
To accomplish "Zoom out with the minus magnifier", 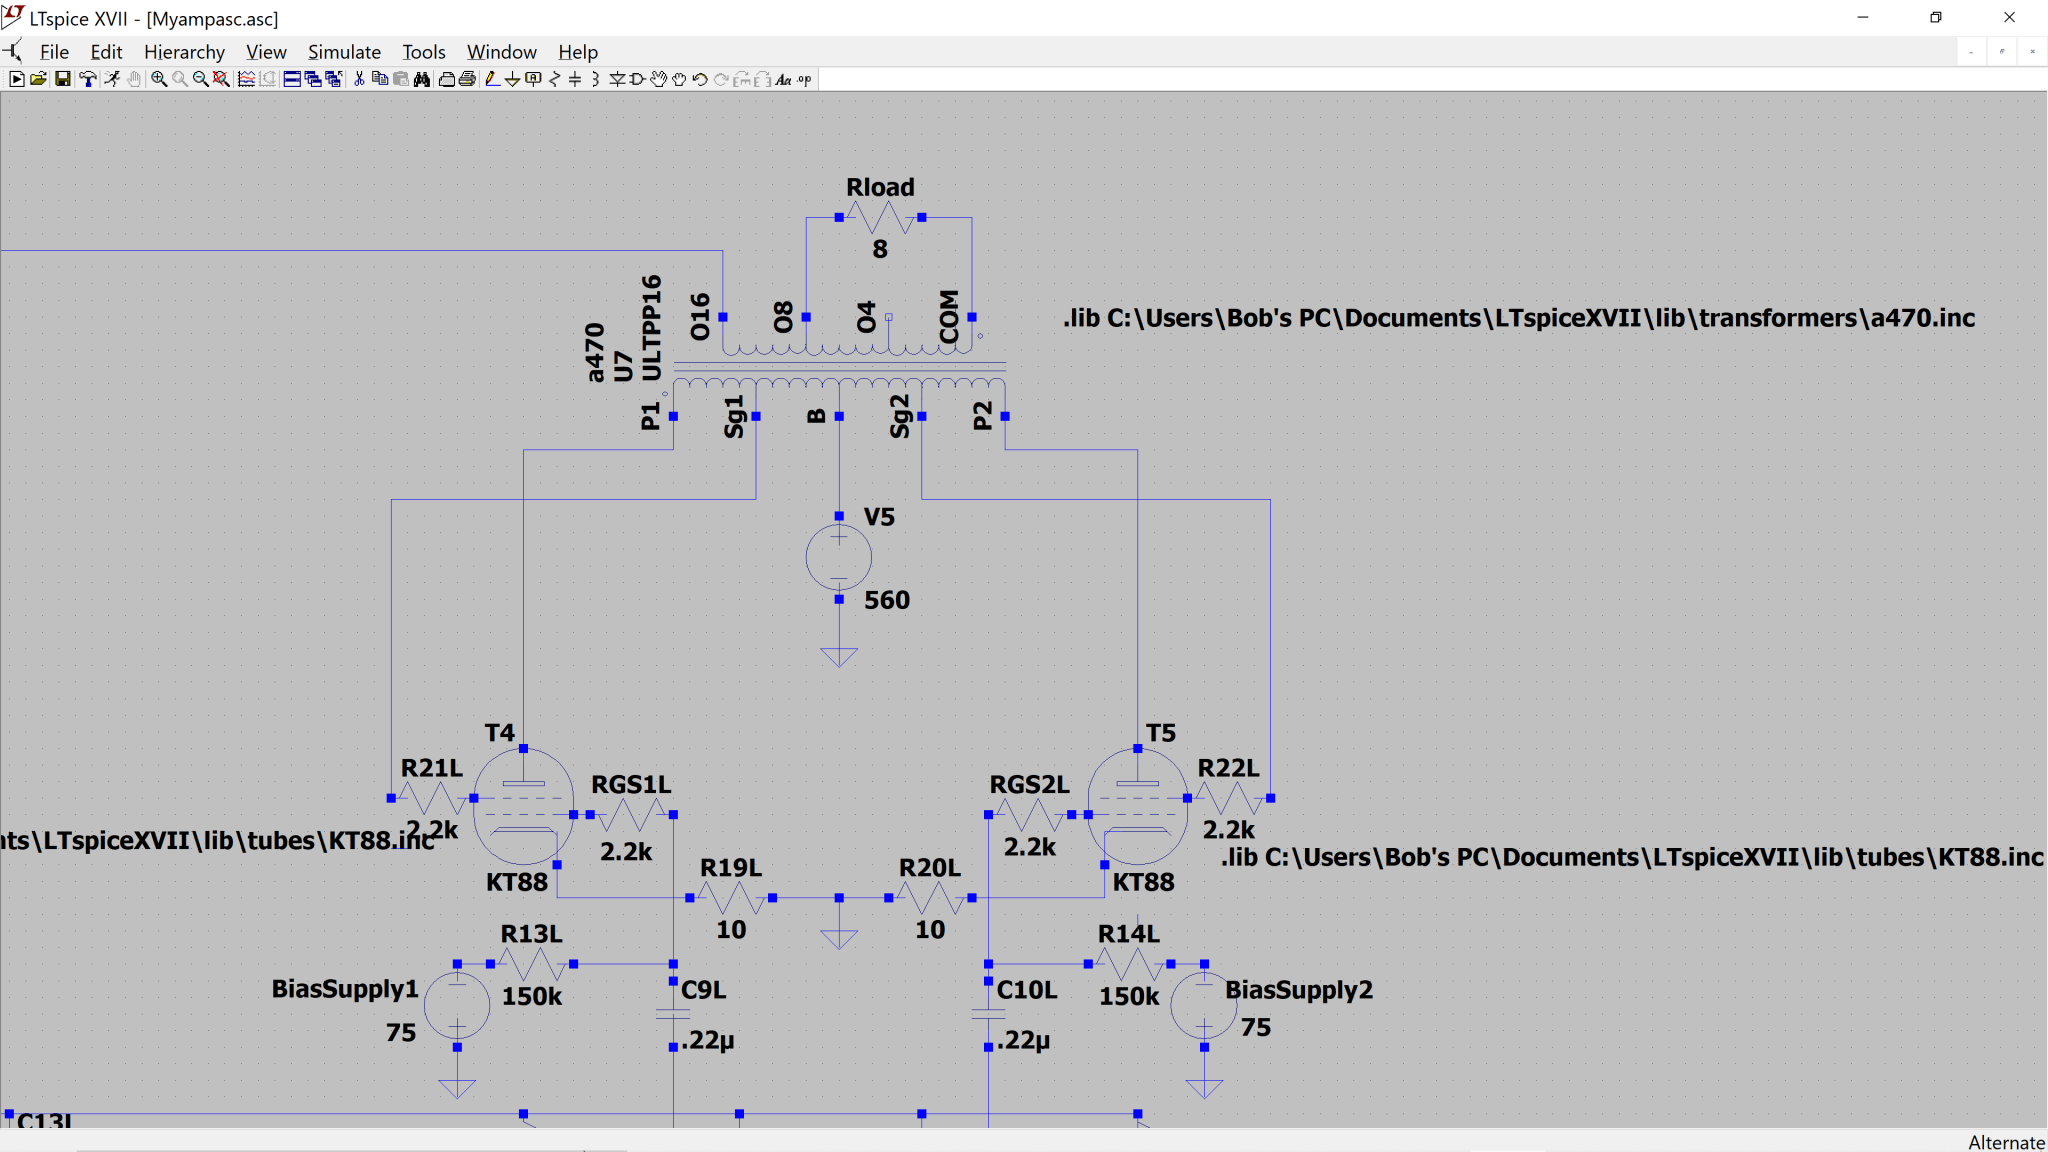I will click(200, 79).
